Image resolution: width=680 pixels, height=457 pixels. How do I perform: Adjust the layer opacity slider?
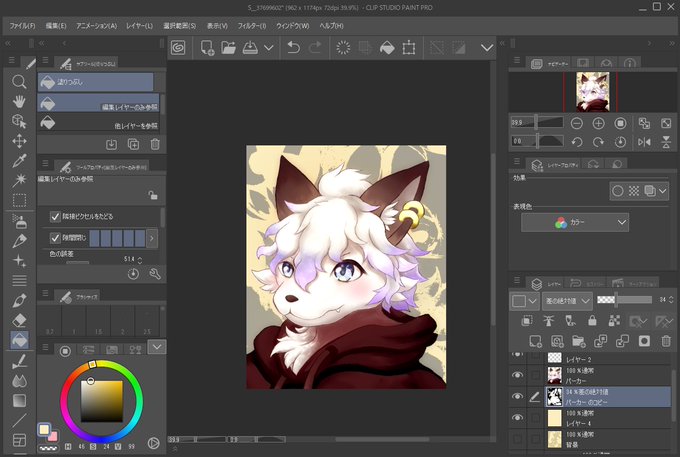point(624,300)
